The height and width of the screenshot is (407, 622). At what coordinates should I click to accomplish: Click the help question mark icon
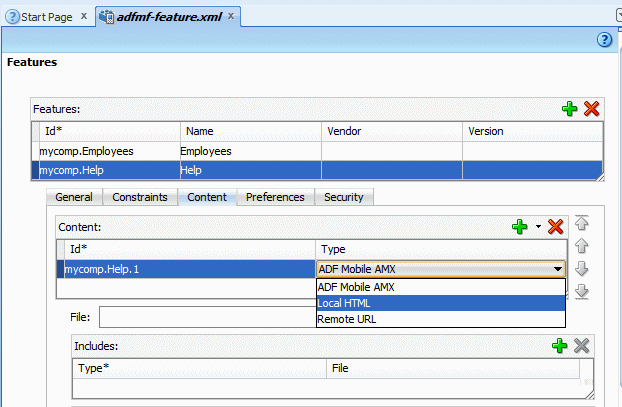tap(604, 40)
